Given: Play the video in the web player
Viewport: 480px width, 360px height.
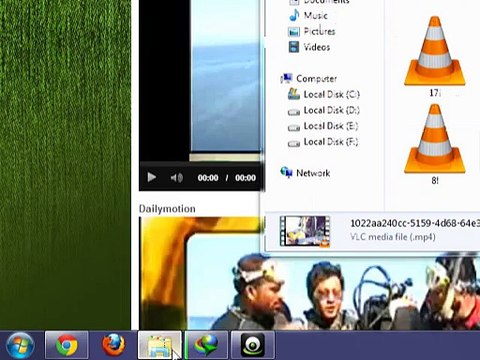Looking at the screenshot, I should [x=152, y=177].
